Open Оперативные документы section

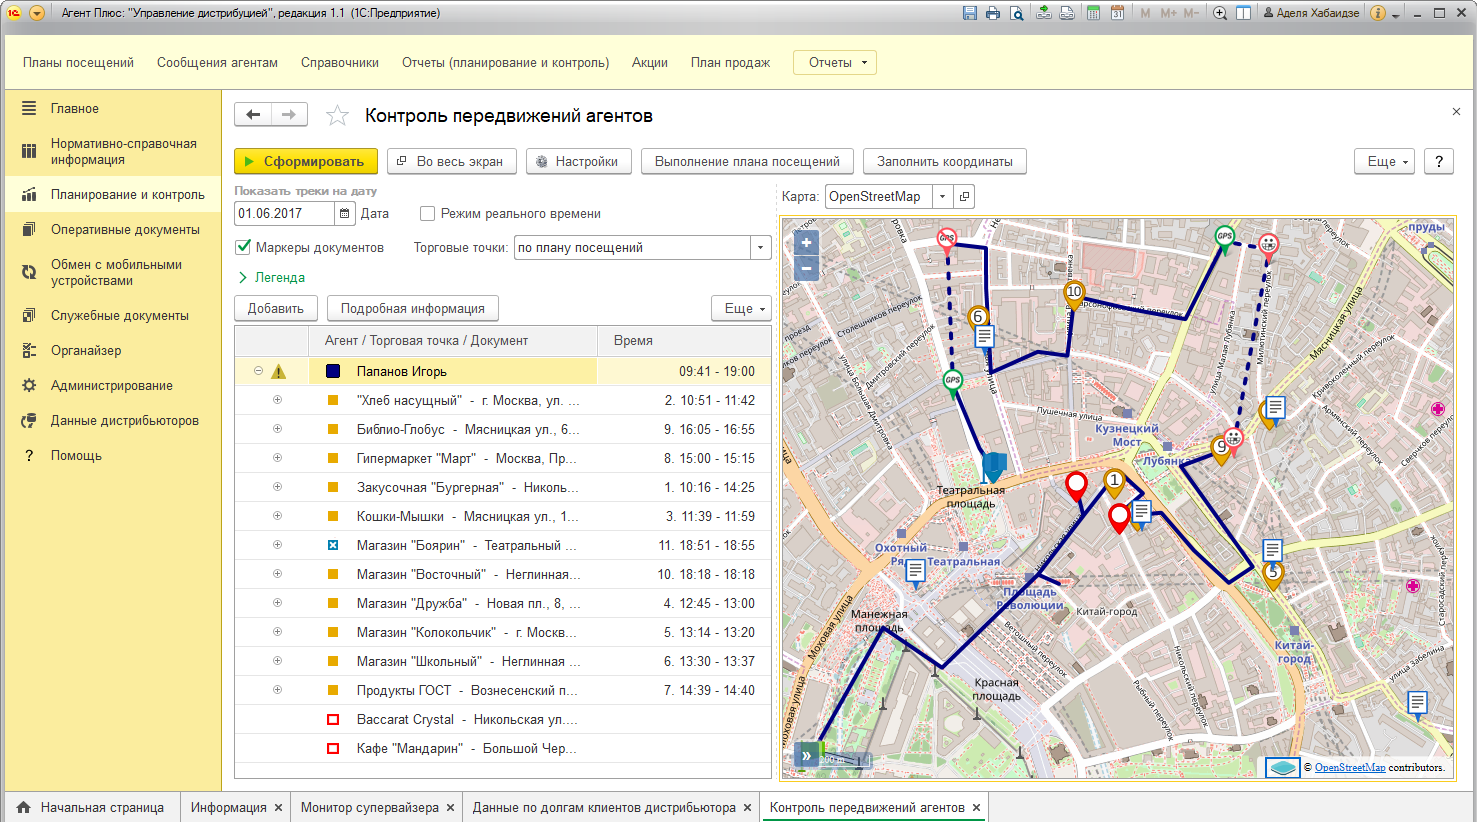[x=113, y=229]
